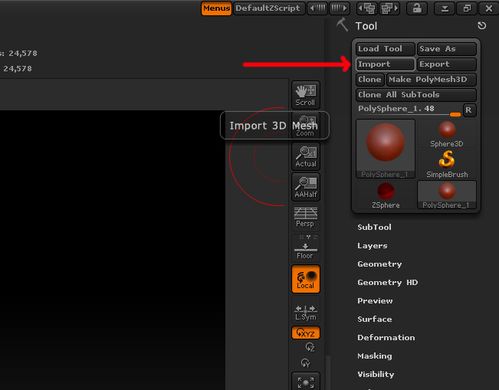Click the R restore configuration button
This screenshot has width=499, height=390.
(x=469, y=110)
